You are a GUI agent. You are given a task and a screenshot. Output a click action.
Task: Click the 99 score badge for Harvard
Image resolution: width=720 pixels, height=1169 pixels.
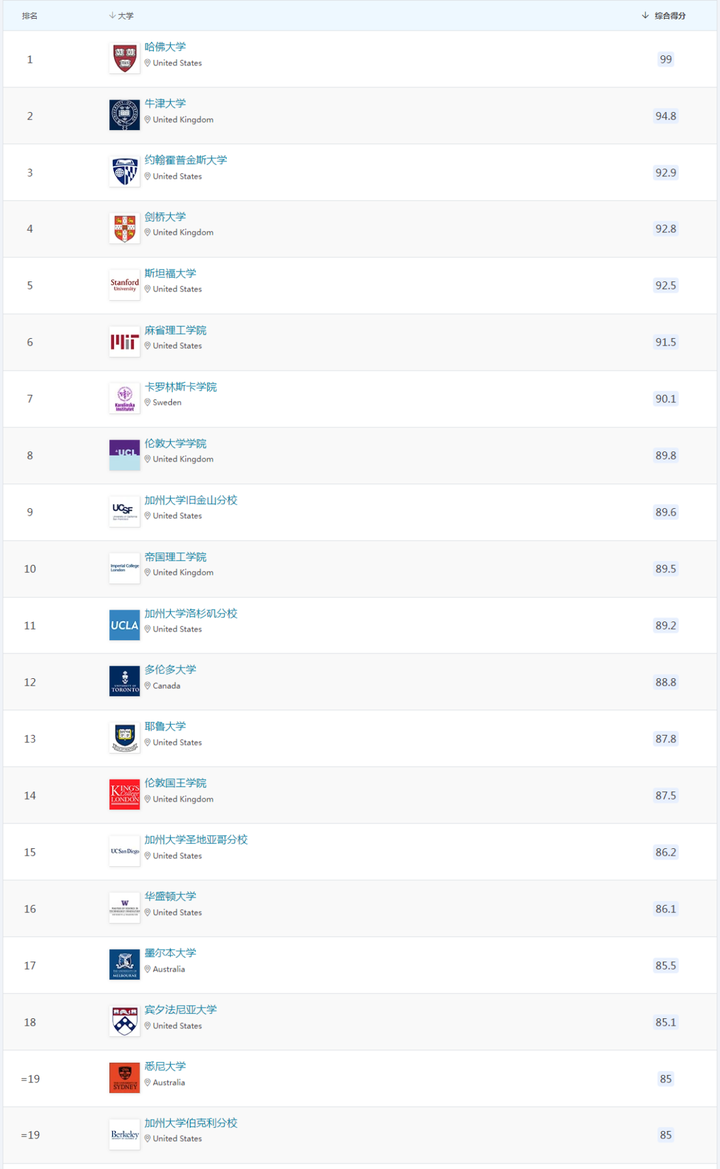point(666,59)
